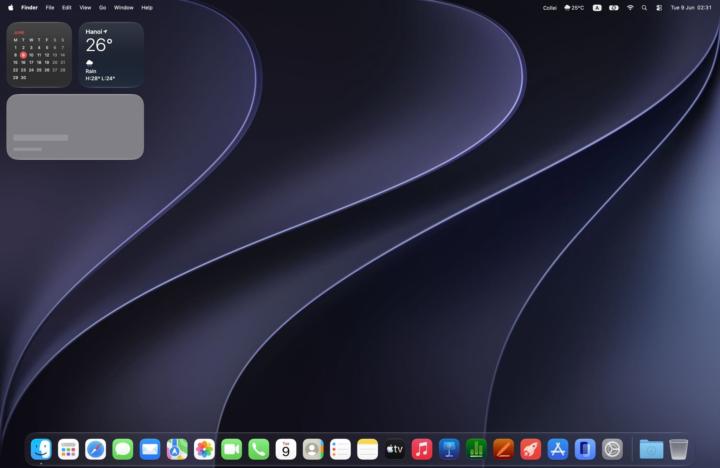Open the Mail app in the Dock

pos(150,449)
